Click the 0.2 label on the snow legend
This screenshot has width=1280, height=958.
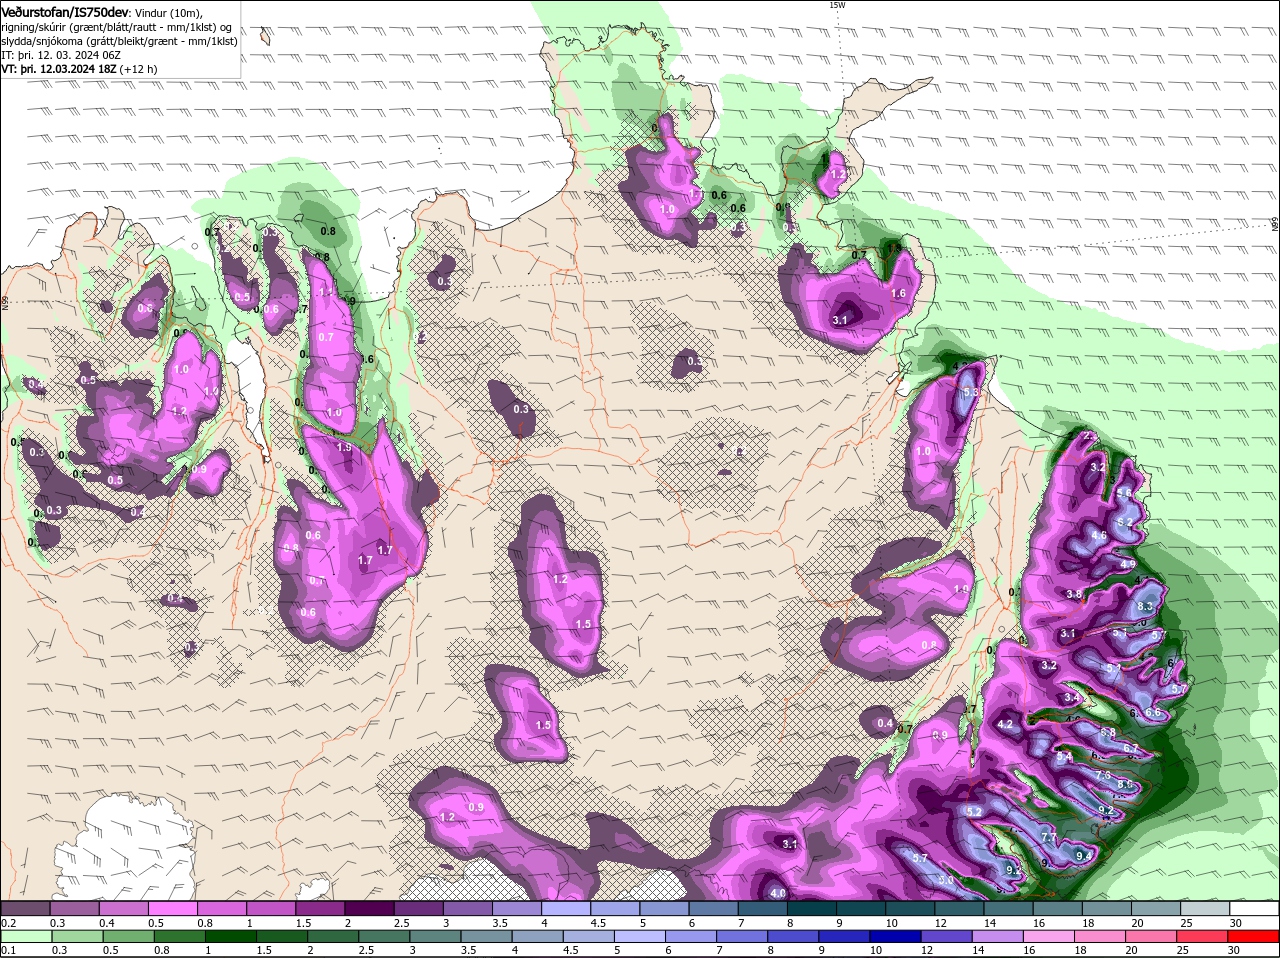pos(8,922)
